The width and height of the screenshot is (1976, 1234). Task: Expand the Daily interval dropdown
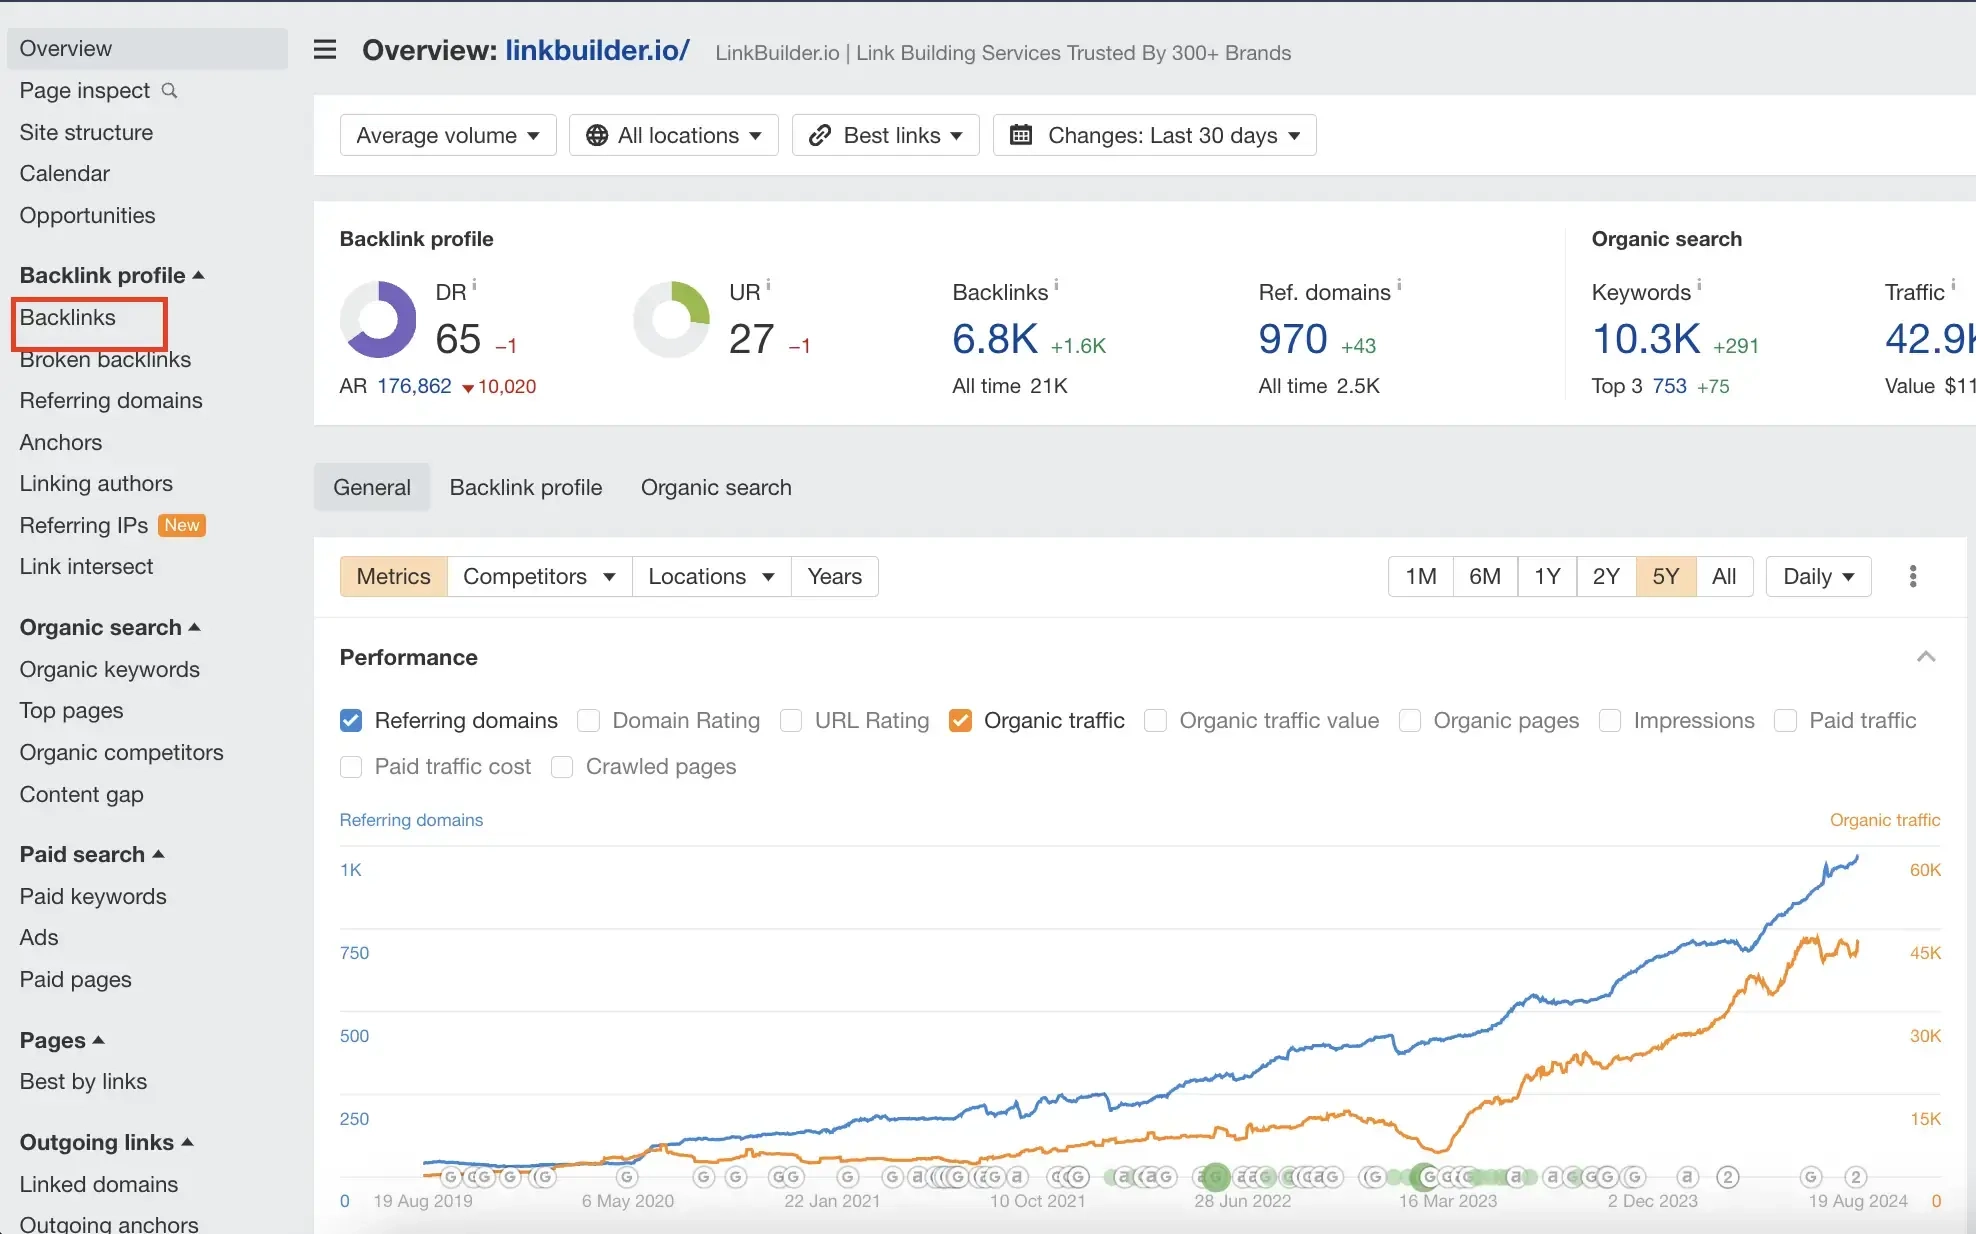tap(1818, 576)
